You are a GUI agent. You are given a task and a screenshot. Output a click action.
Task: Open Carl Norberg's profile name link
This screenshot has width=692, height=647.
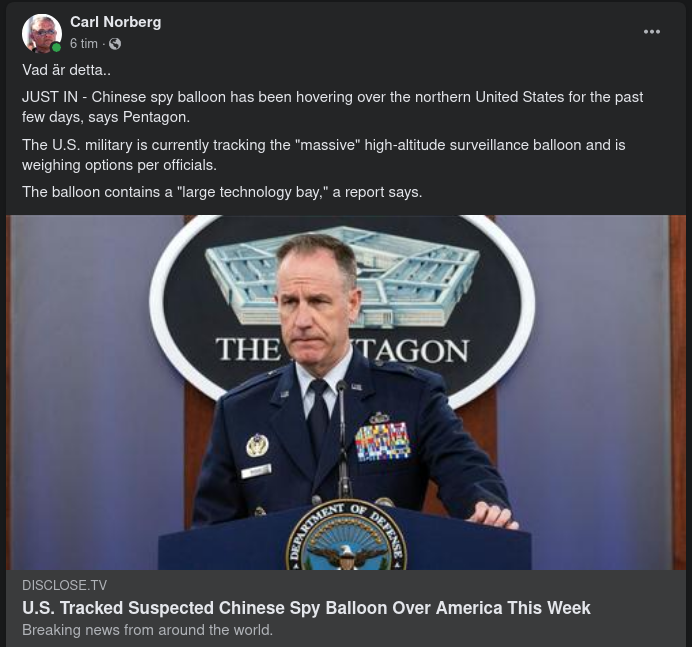tap(116, 22)
